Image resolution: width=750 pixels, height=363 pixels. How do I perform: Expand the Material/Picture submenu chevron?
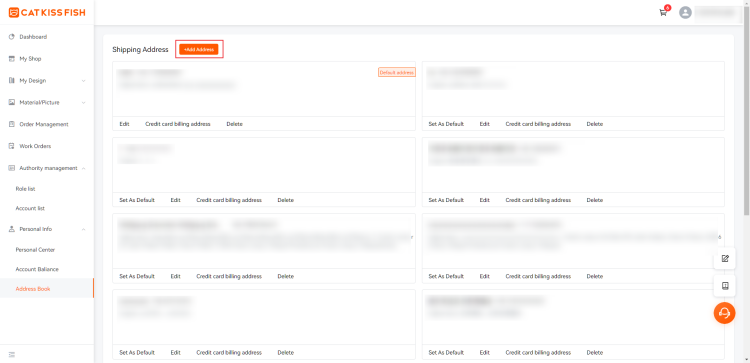(84, 102)
